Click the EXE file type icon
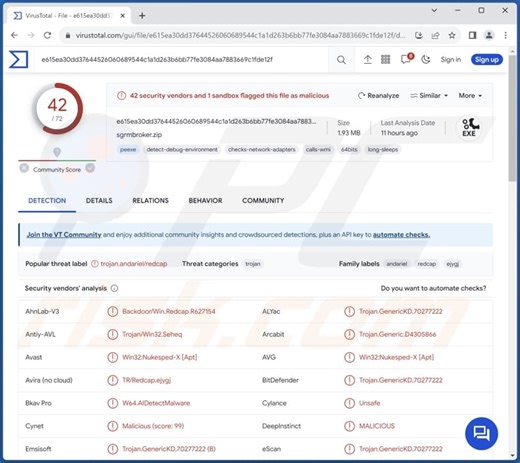 click(x=469, y=128)
